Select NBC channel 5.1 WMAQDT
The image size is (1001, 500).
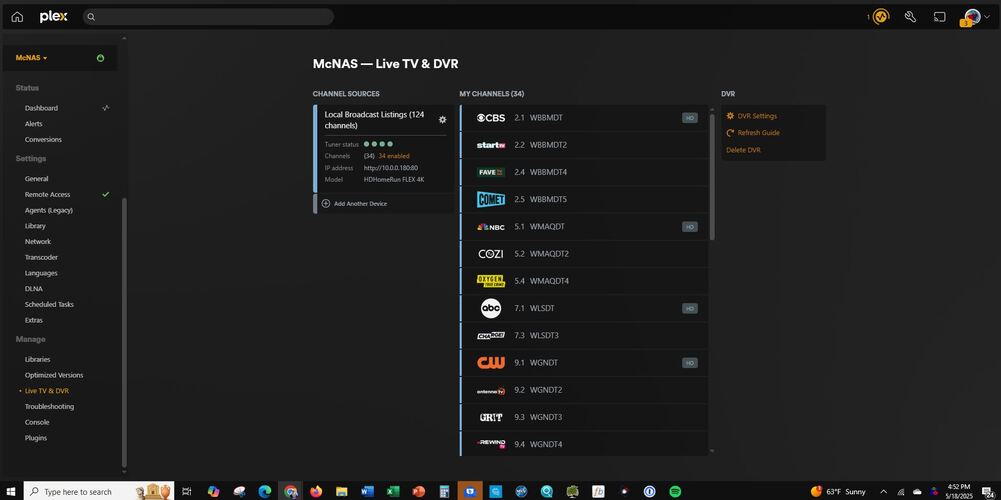pyautogui.click(x=583, y=227)
